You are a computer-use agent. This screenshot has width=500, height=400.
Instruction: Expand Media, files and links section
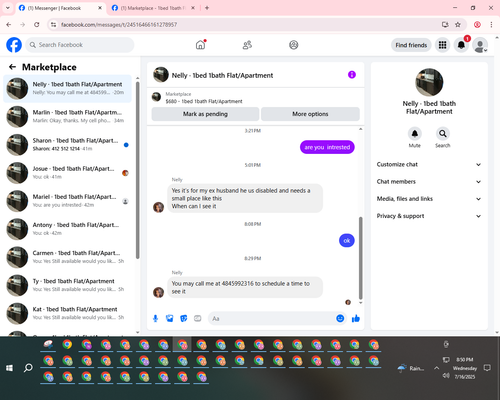[429, 199]
